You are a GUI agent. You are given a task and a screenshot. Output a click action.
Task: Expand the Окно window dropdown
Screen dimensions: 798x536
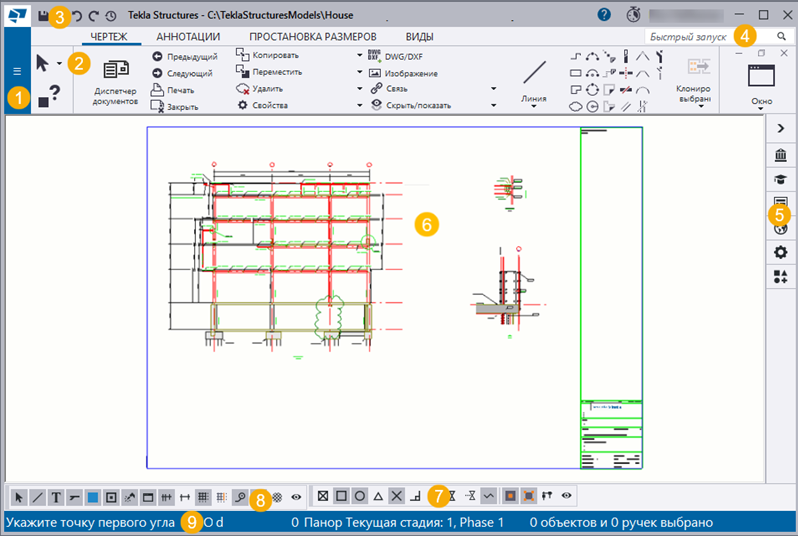click(x=762, y=112)
